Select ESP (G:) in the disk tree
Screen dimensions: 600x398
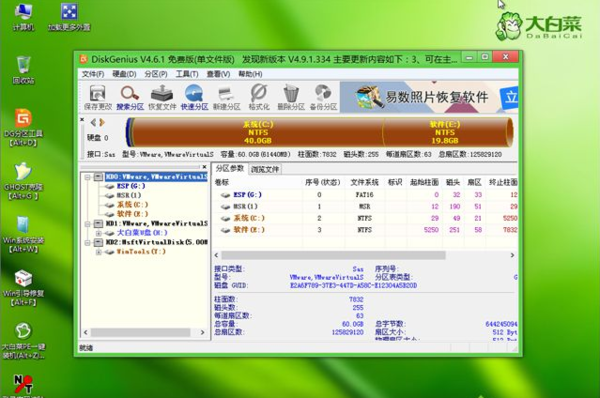click(x=130, y=186)
